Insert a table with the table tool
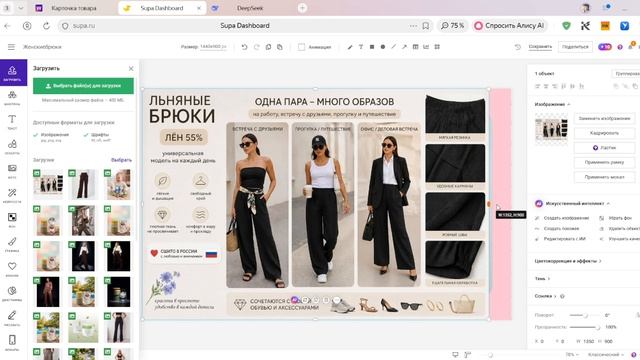Screen dimensions: 640x360 click(x=415, y=47)
